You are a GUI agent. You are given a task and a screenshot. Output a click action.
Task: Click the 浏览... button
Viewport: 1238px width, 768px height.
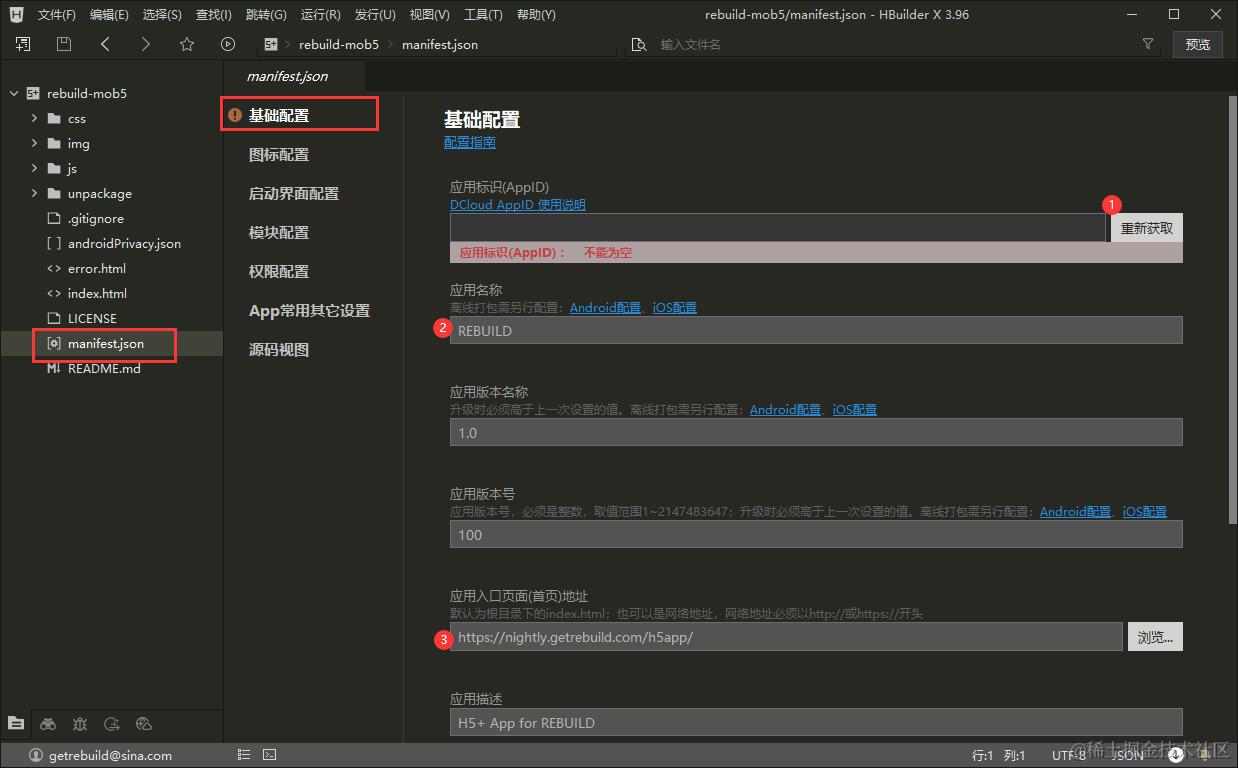tap(1155, 637)
